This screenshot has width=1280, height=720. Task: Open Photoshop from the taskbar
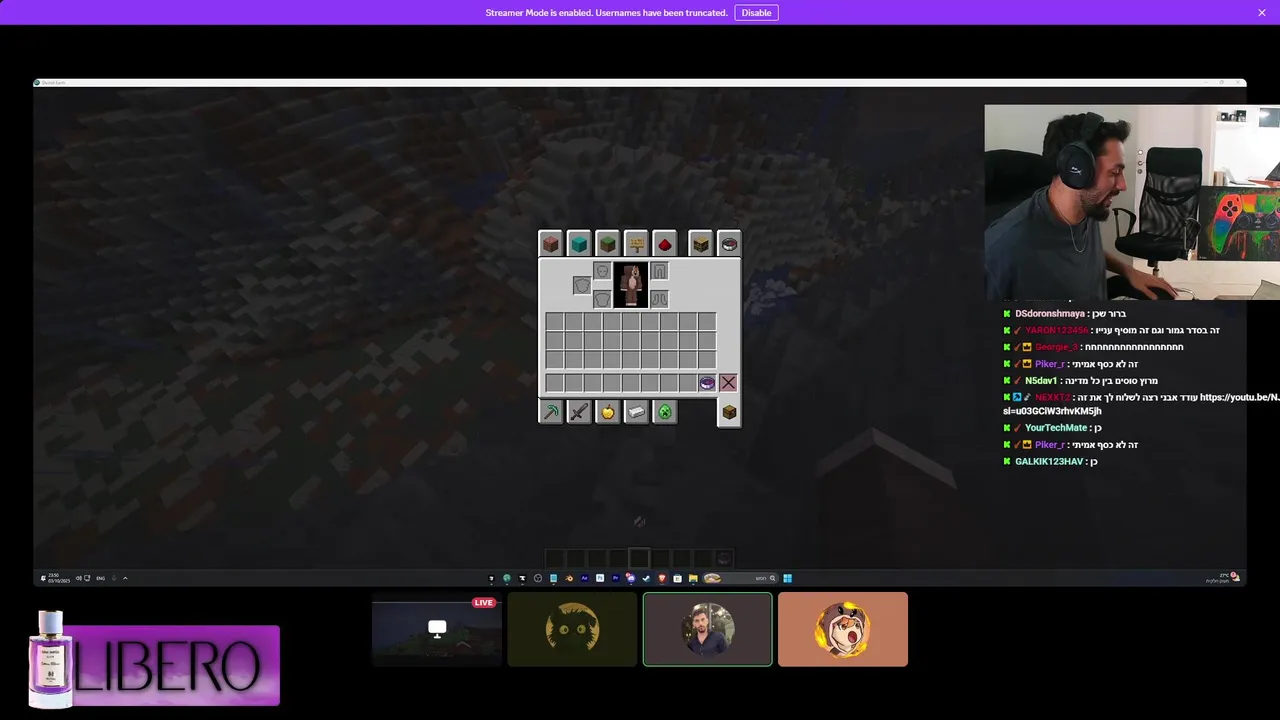tap(600, 578)
